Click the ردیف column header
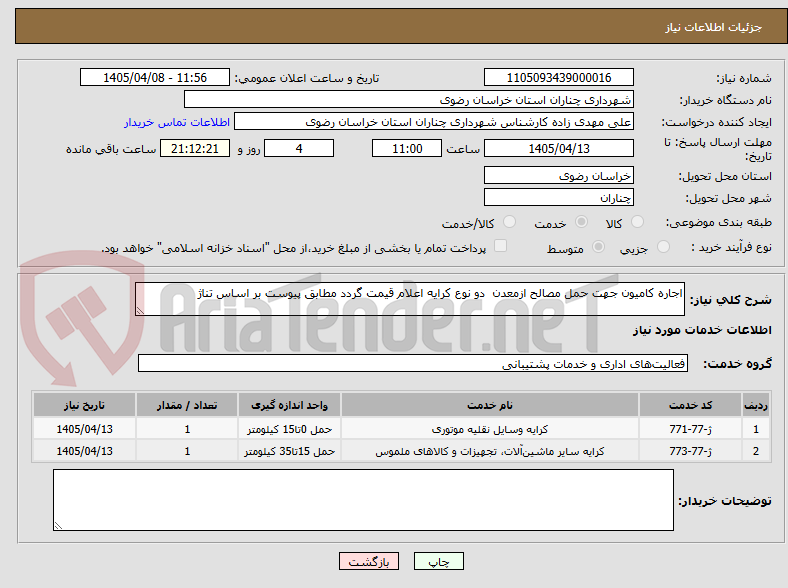The width and height of the screenshot is (788, 588). [756, 405]
